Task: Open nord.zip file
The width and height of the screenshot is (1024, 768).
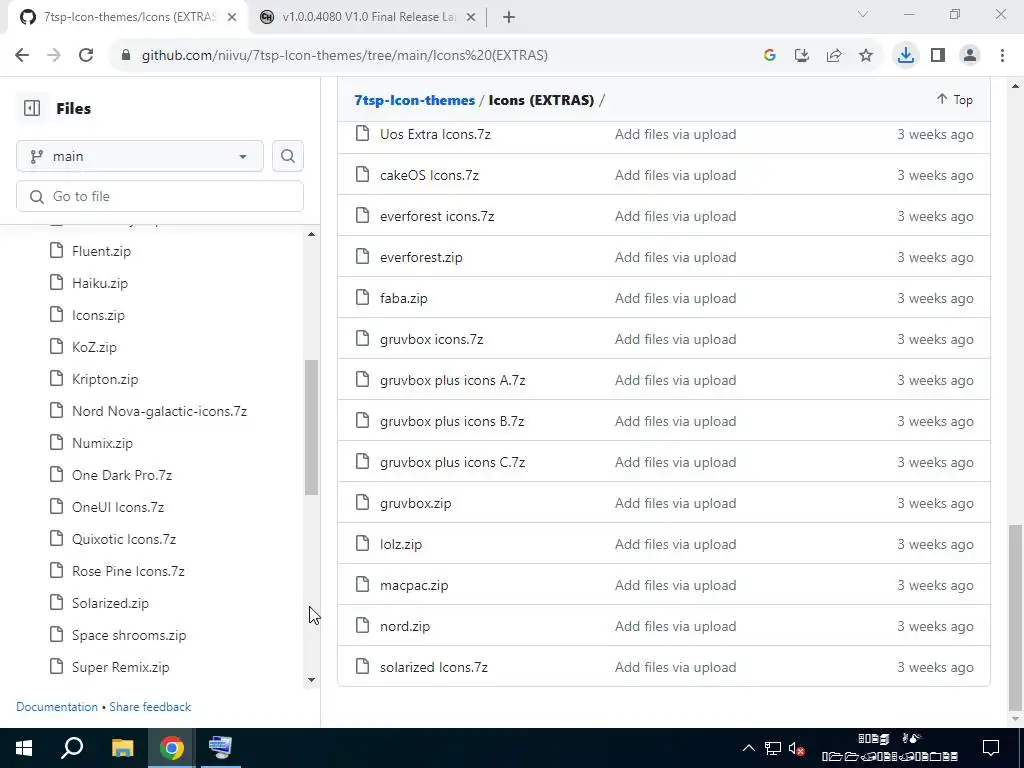Action: pyautogui.click(x=405, y=626)
